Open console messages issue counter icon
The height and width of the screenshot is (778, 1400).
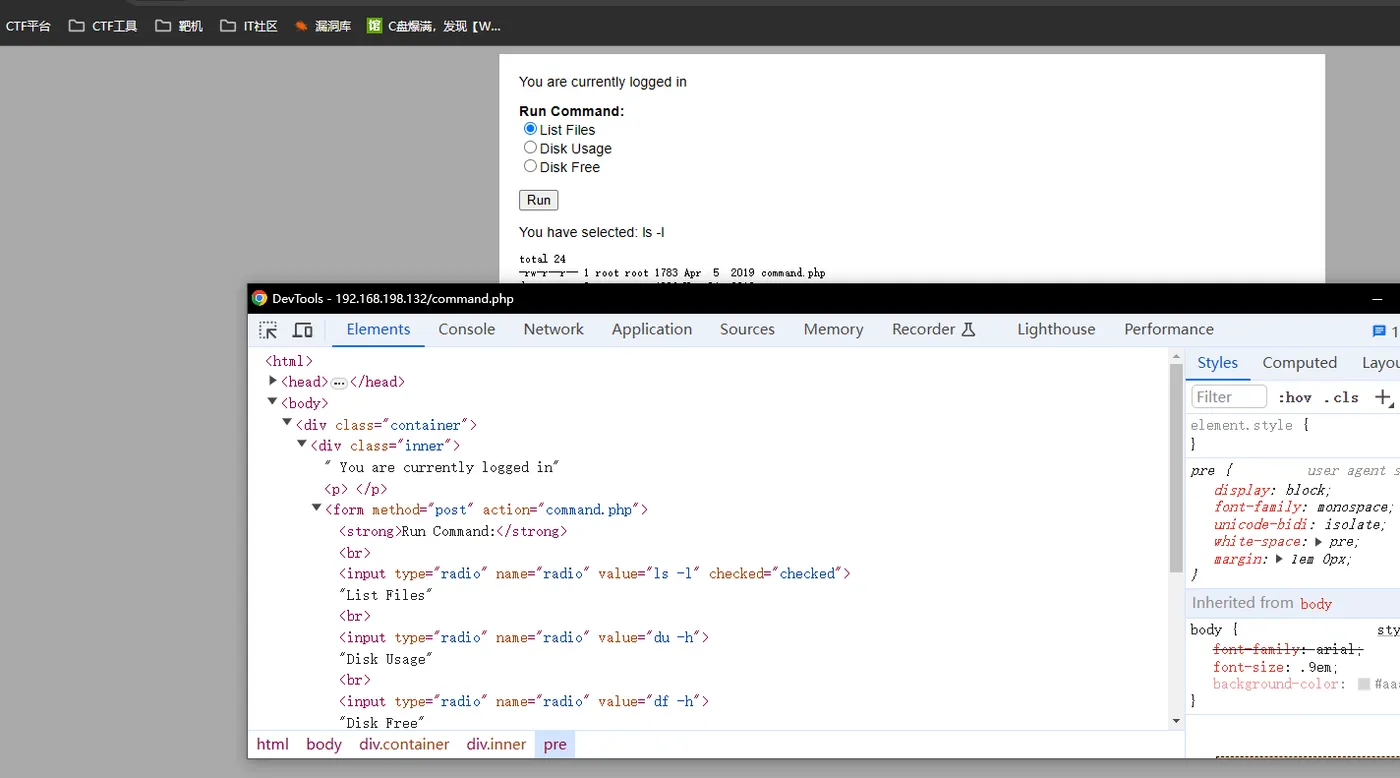[1380, 331]
